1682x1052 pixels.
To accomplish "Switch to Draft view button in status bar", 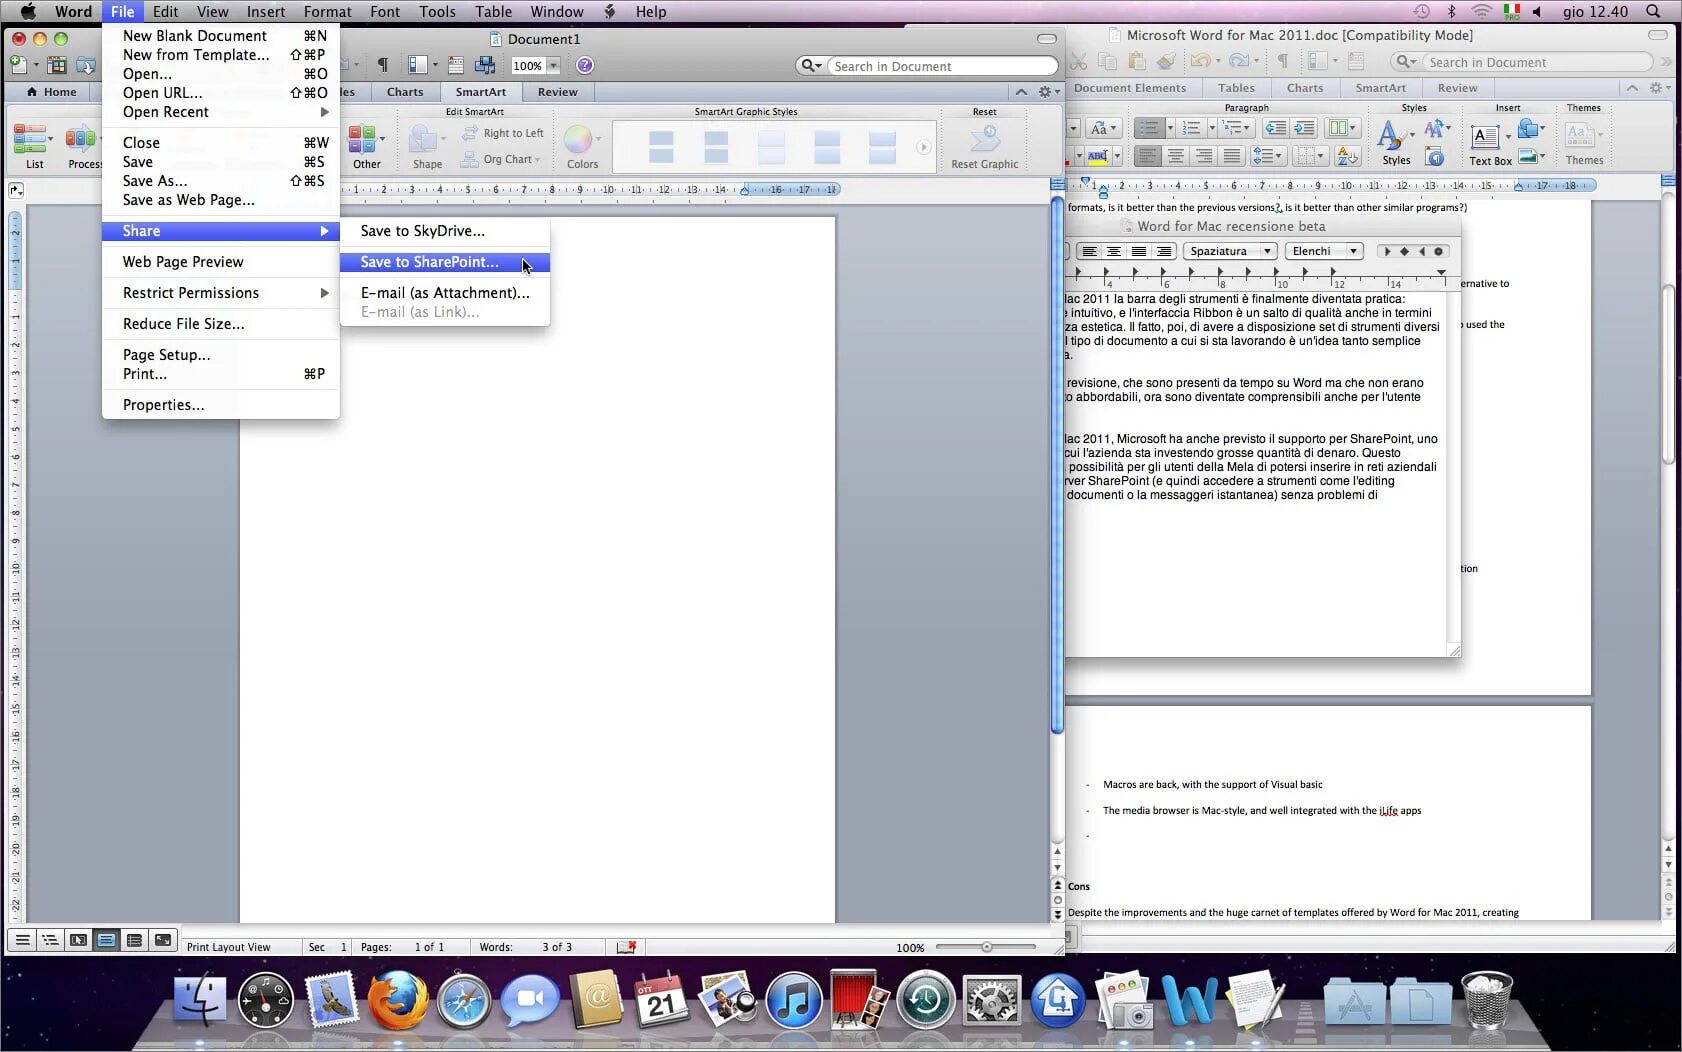I will pos(22,940).
